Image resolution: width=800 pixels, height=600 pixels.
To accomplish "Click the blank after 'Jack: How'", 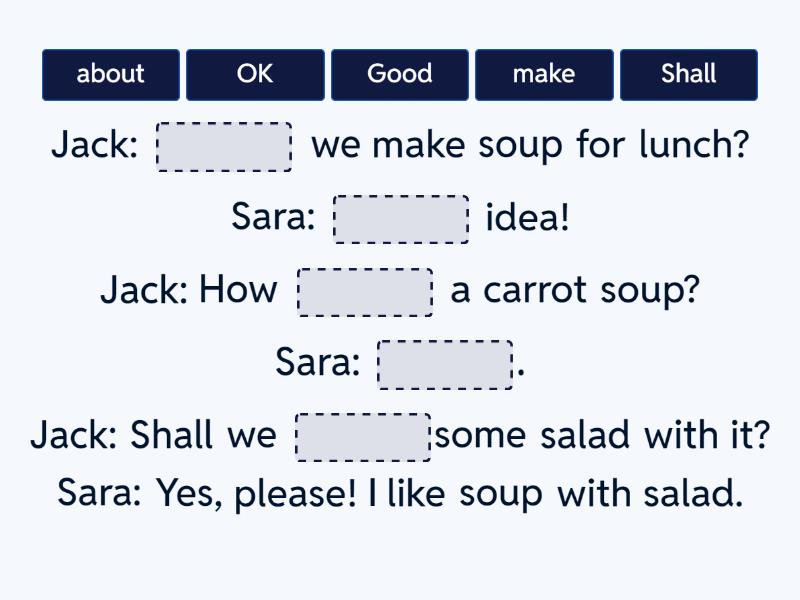I will 365,292.
